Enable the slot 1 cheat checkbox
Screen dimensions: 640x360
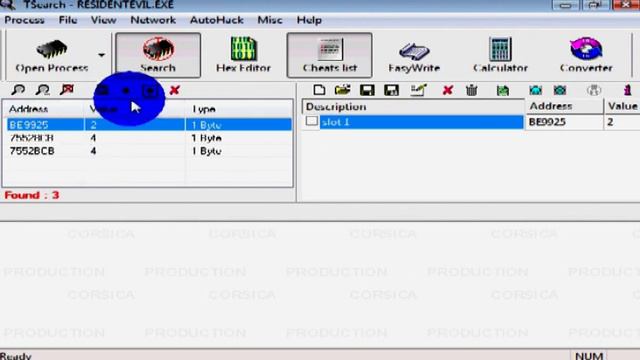(312, 121)
